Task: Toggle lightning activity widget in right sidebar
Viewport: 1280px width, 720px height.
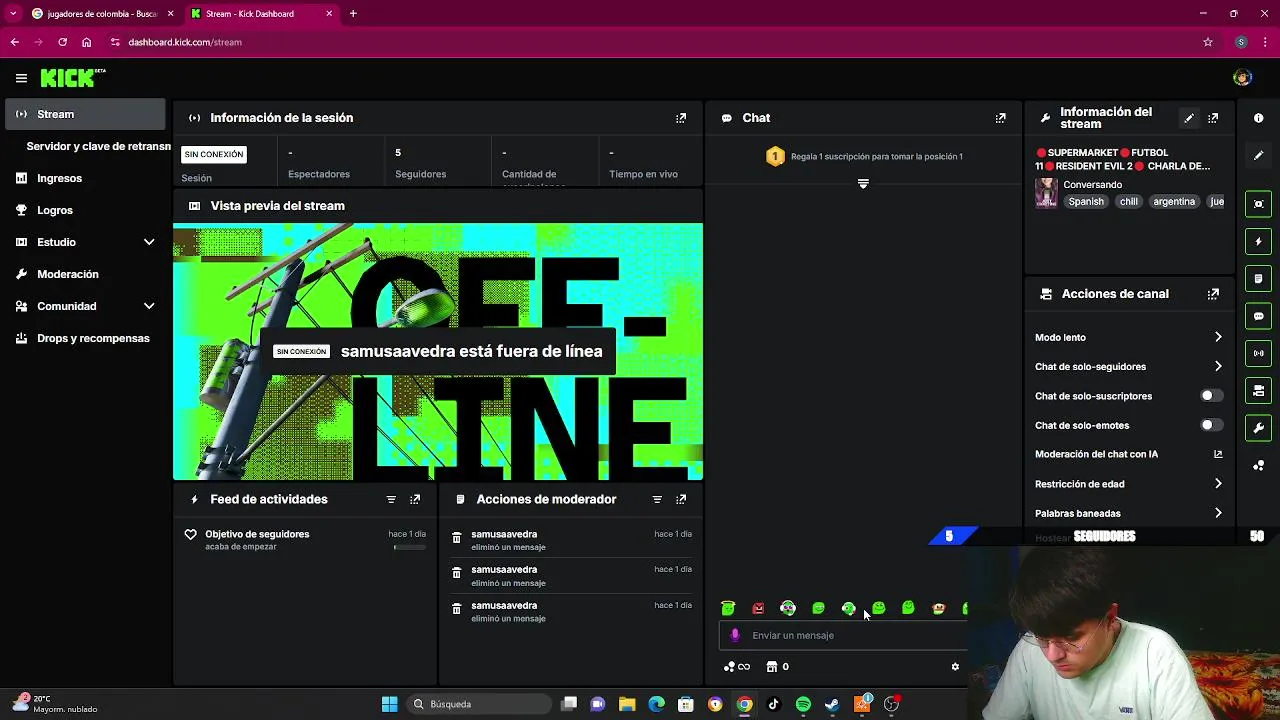Action: click(1258, 241)
